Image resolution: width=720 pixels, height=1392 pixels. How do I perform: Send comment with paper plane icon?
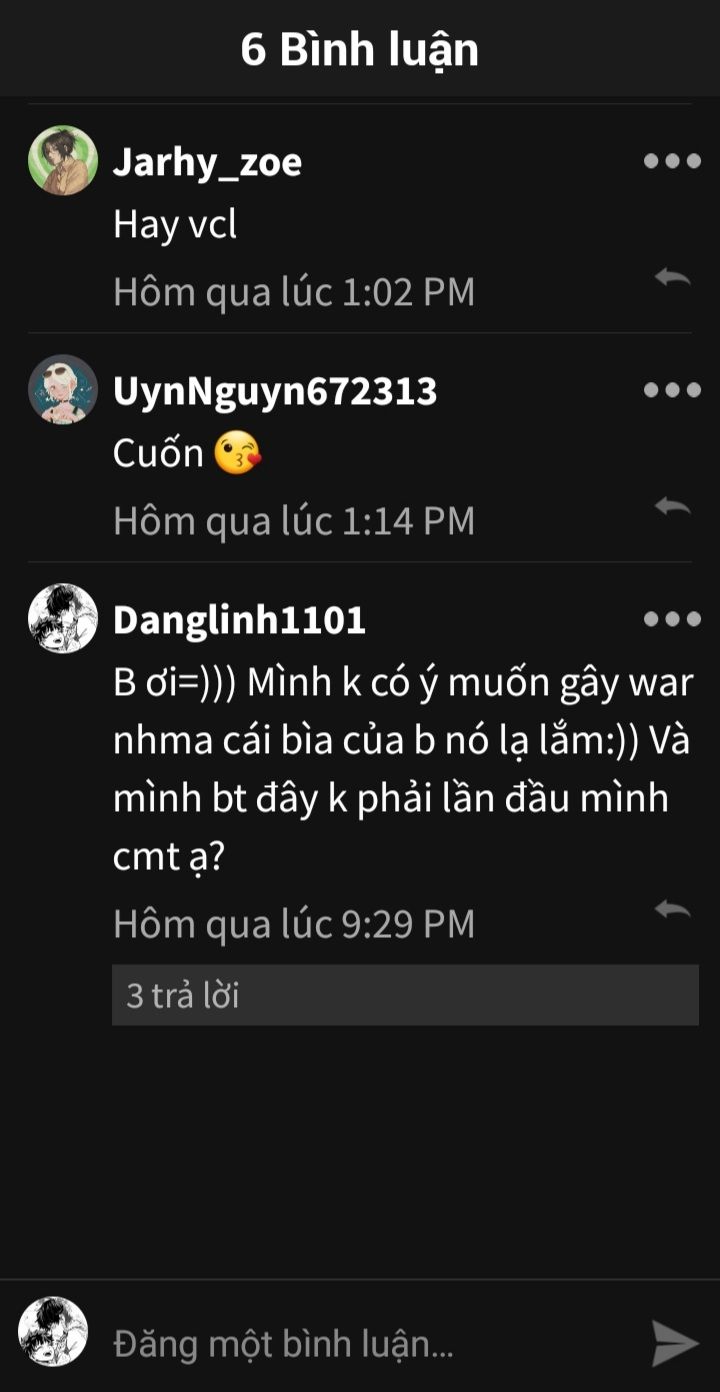click(675, 1343)
